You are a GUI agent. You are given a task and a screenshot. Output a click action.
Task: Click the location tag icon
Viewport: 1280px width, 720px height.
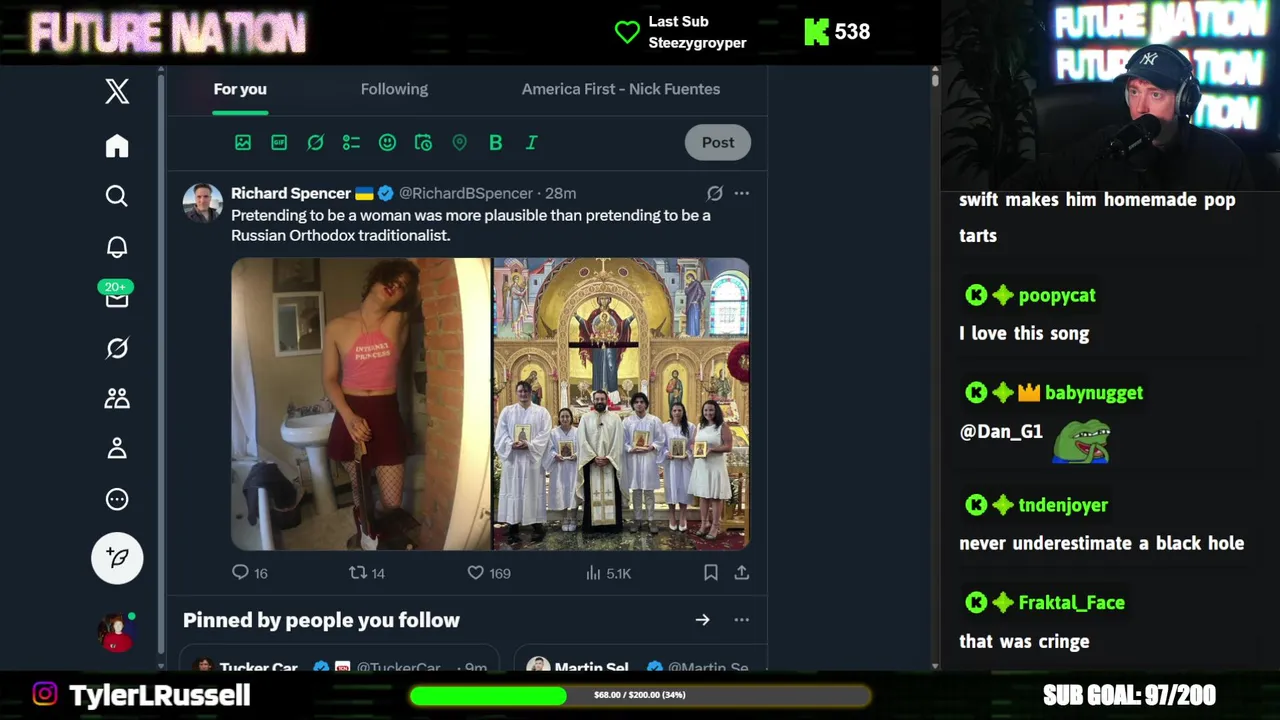pos(459,143)
